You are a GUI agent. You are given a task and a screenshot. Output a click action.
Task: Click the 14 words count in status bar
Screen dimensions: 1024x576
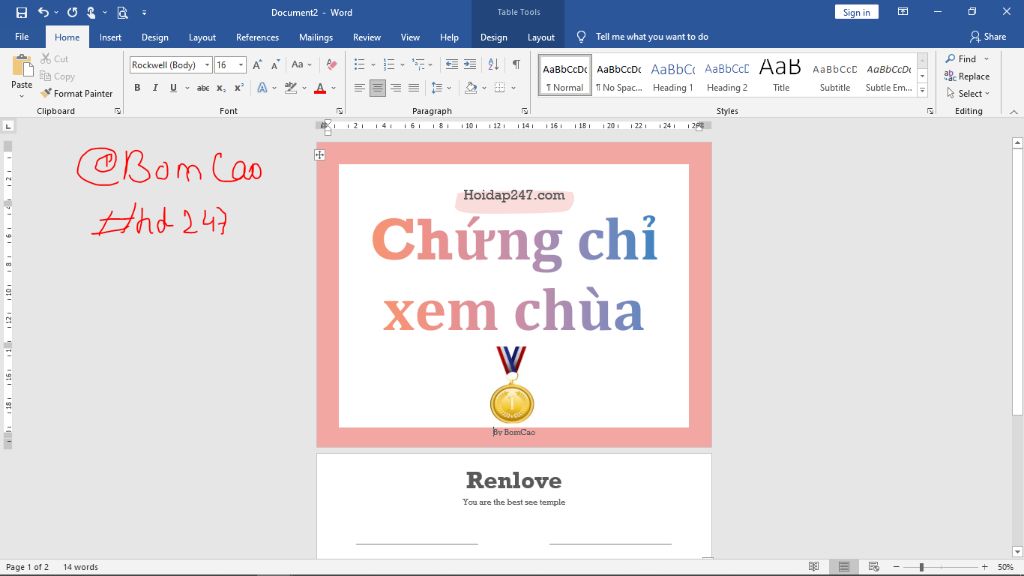click(80, 567)
